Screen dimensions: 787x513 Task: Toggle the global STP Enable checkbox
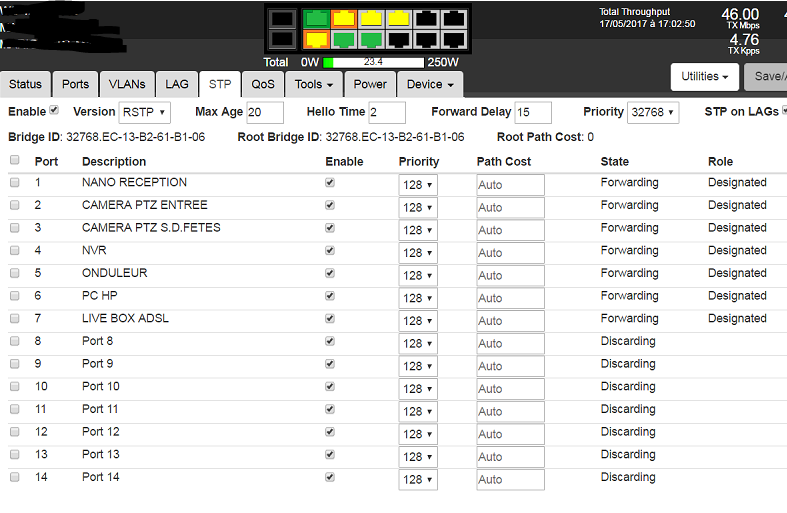[x=54, y=111]
